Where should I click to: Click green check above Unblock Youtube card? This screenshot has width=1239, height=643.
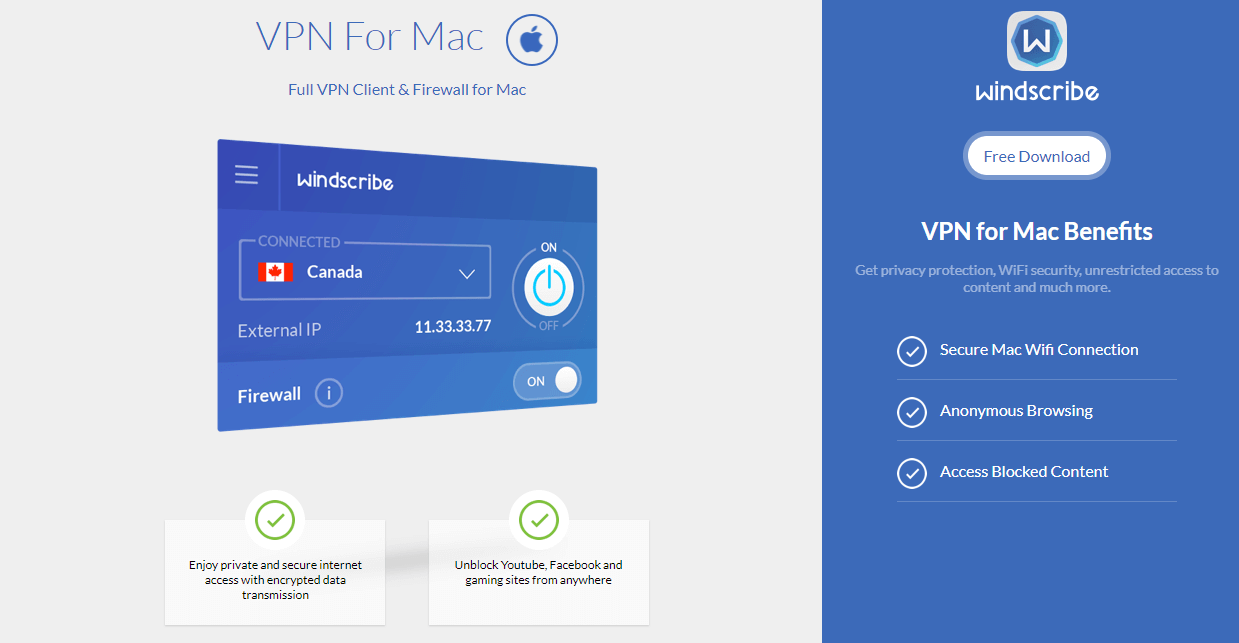539,520
